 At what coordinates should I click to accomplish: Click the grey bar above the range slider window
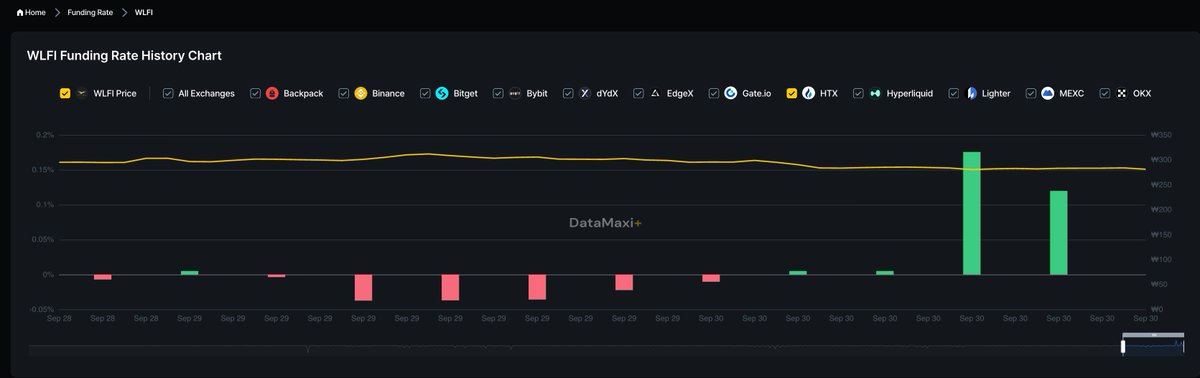1153,334
